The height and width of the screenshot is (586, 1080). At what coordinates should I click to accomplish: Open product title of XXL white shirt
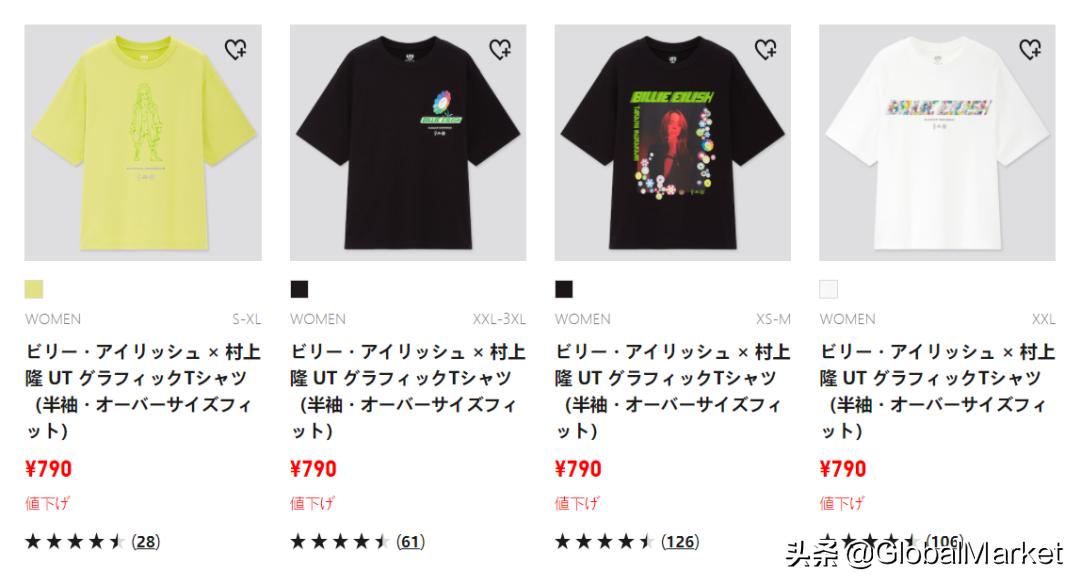937,391
